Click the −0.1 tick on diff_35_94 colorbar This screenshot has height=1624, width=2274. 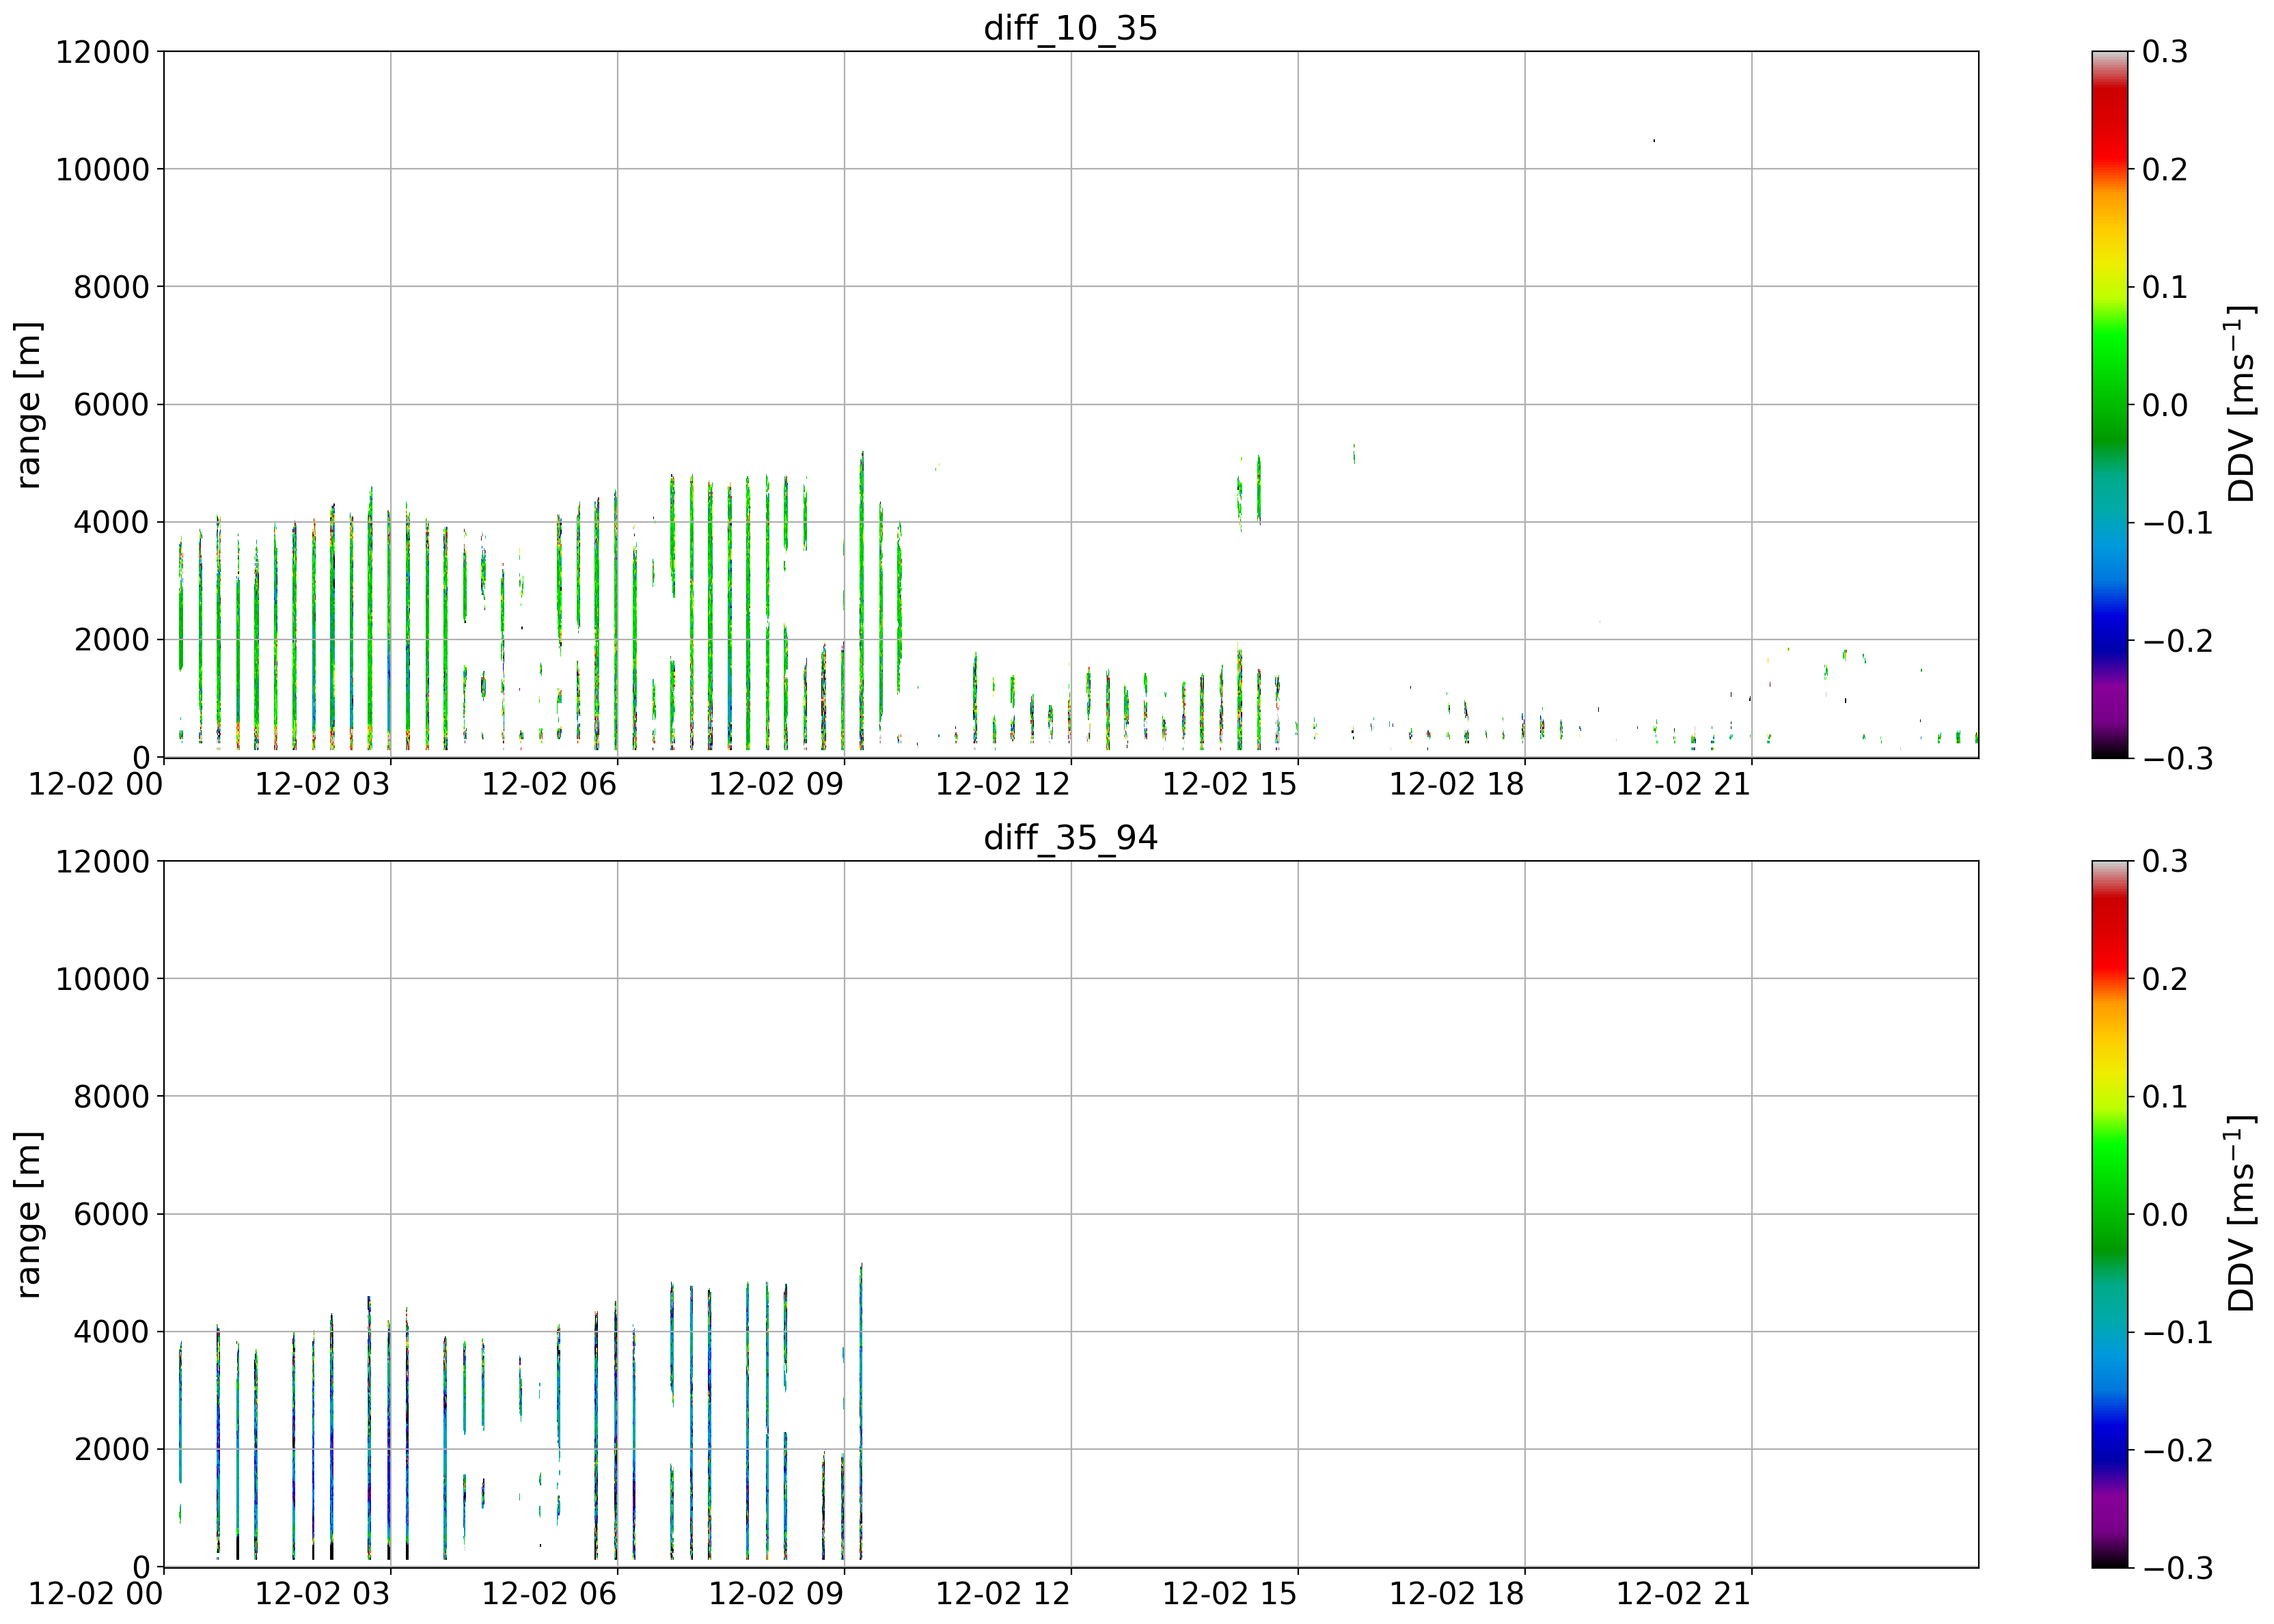pos(2178,1333)
